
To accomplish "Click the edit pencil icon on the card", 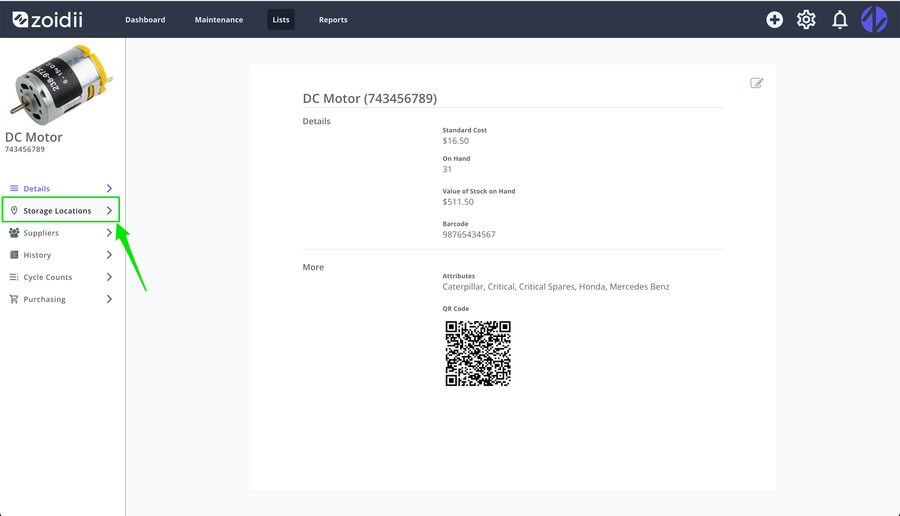I will pyautogui.click(x=757, y=83).
